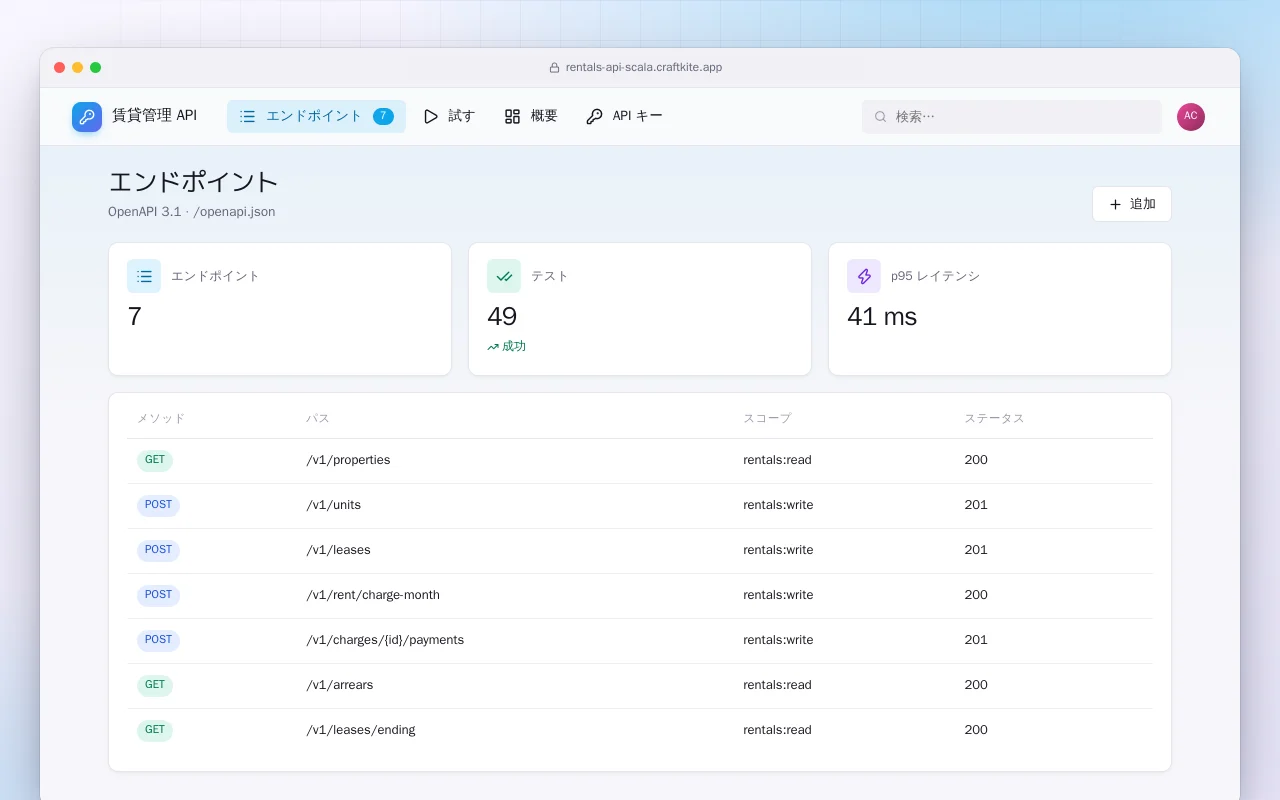Open the エンドポイント tab
This screenshot has height=800, width=1280.
point(316,116)
